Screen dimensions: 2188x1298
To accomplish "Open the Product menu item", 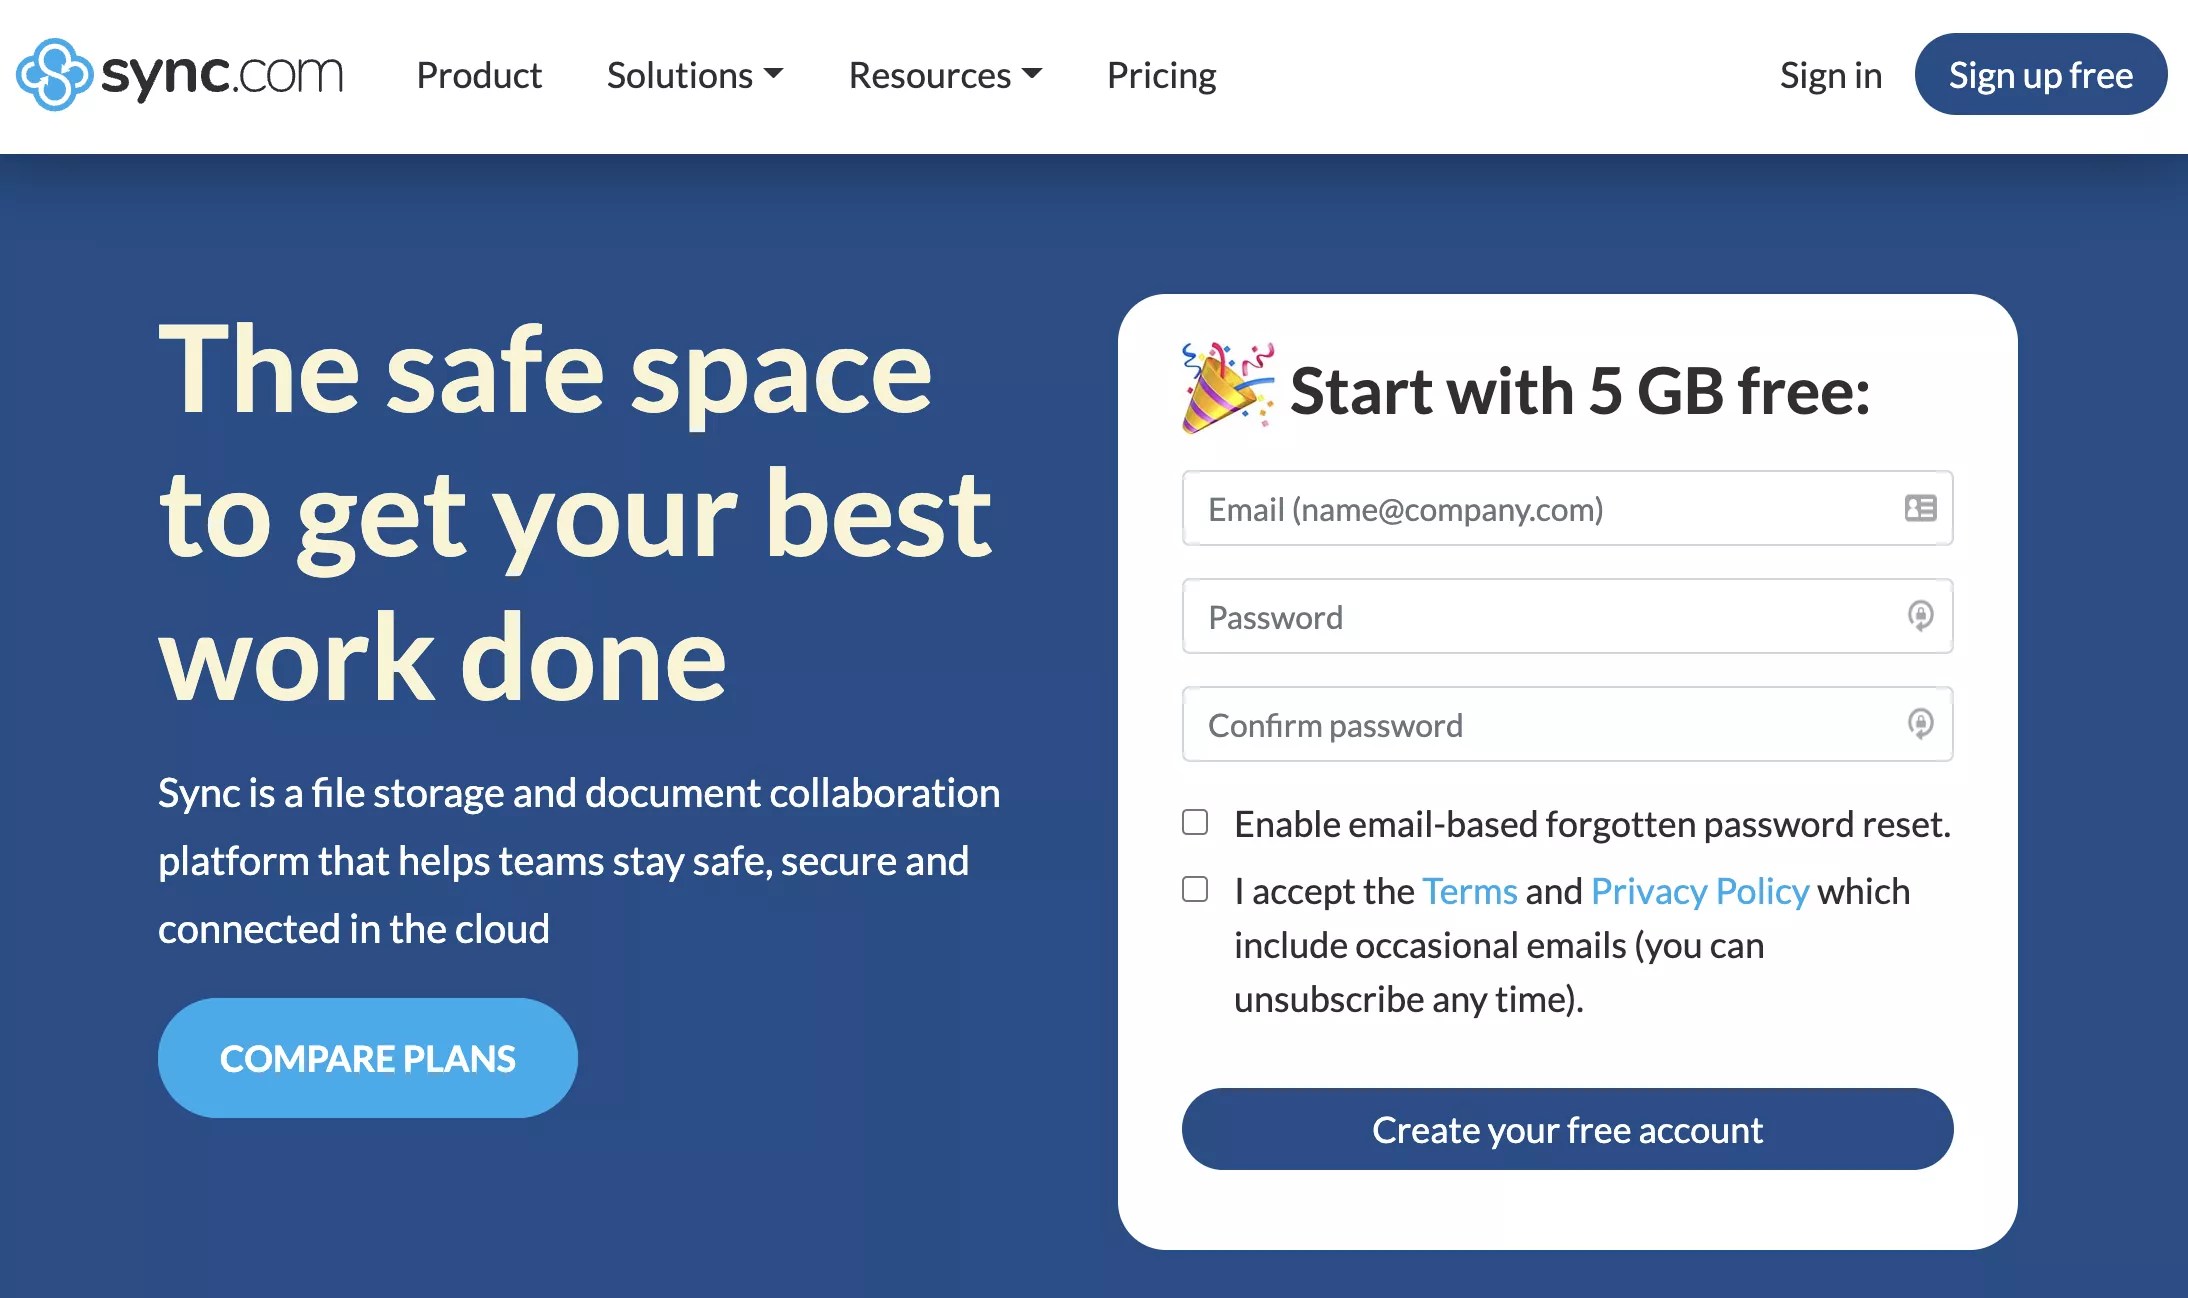I will [479, 74].
